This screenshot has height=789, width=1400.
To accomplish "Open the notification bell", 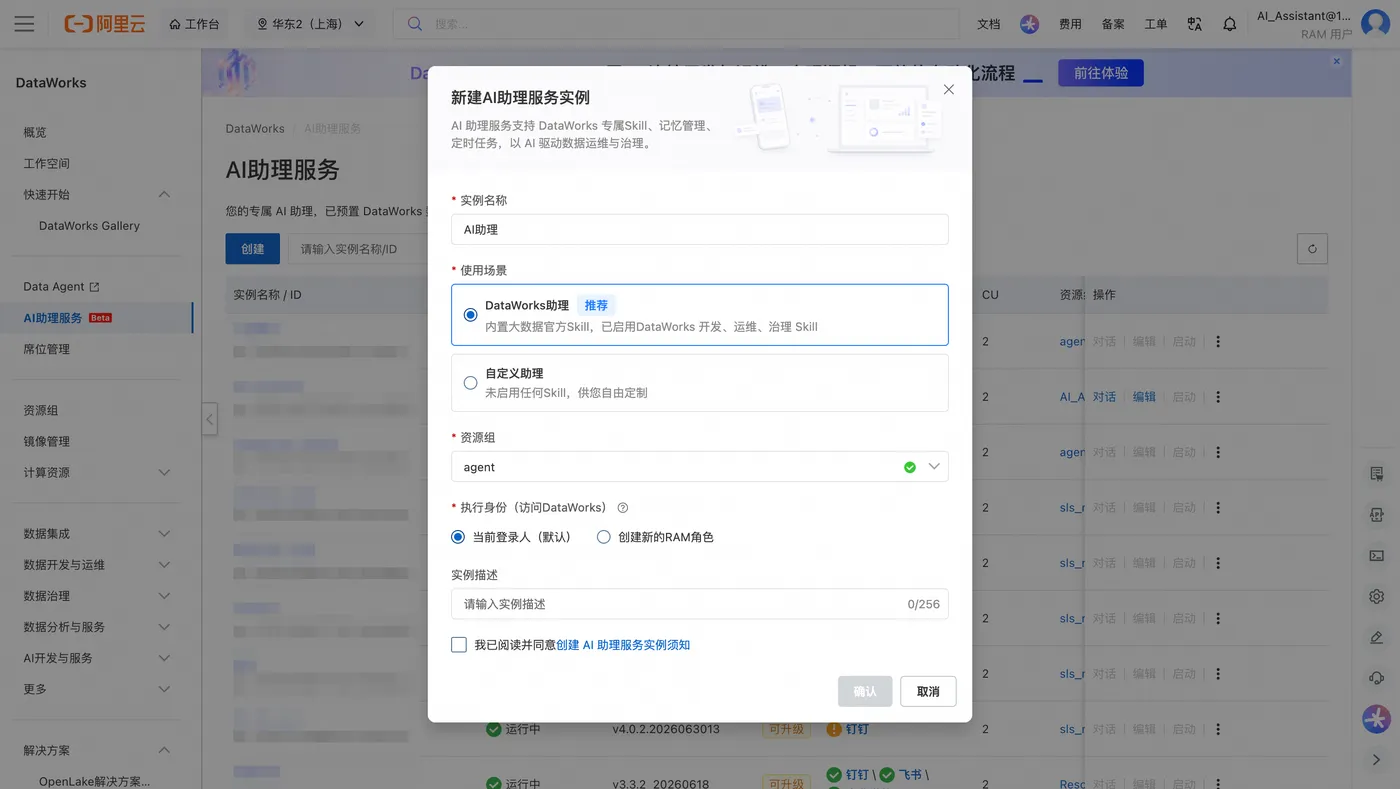I will [1230, 24].
